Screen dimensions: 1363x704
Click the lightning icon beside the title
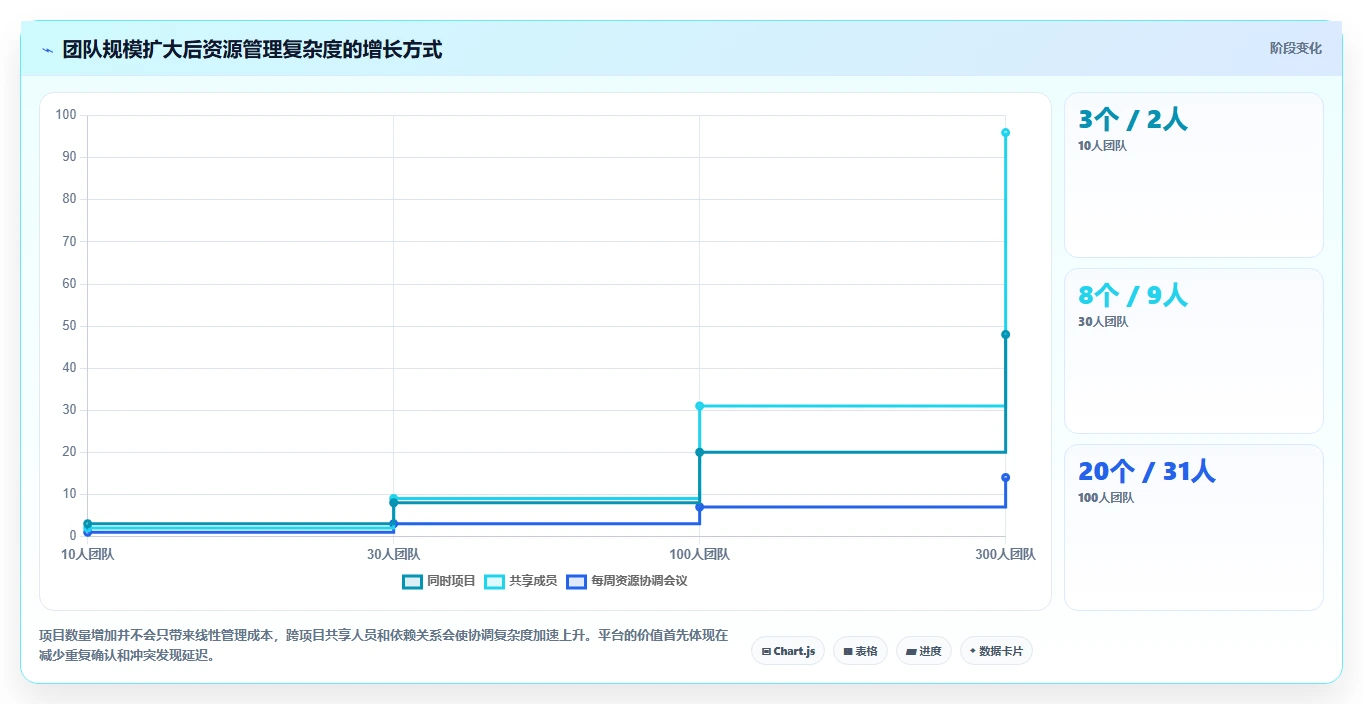[x=47, y=50]
